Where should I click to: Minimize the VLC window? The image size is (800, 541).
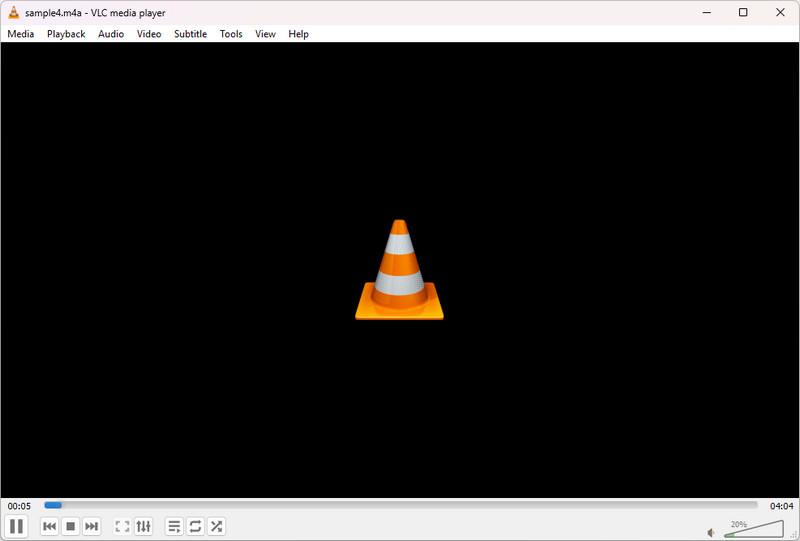tap(707, 13)
